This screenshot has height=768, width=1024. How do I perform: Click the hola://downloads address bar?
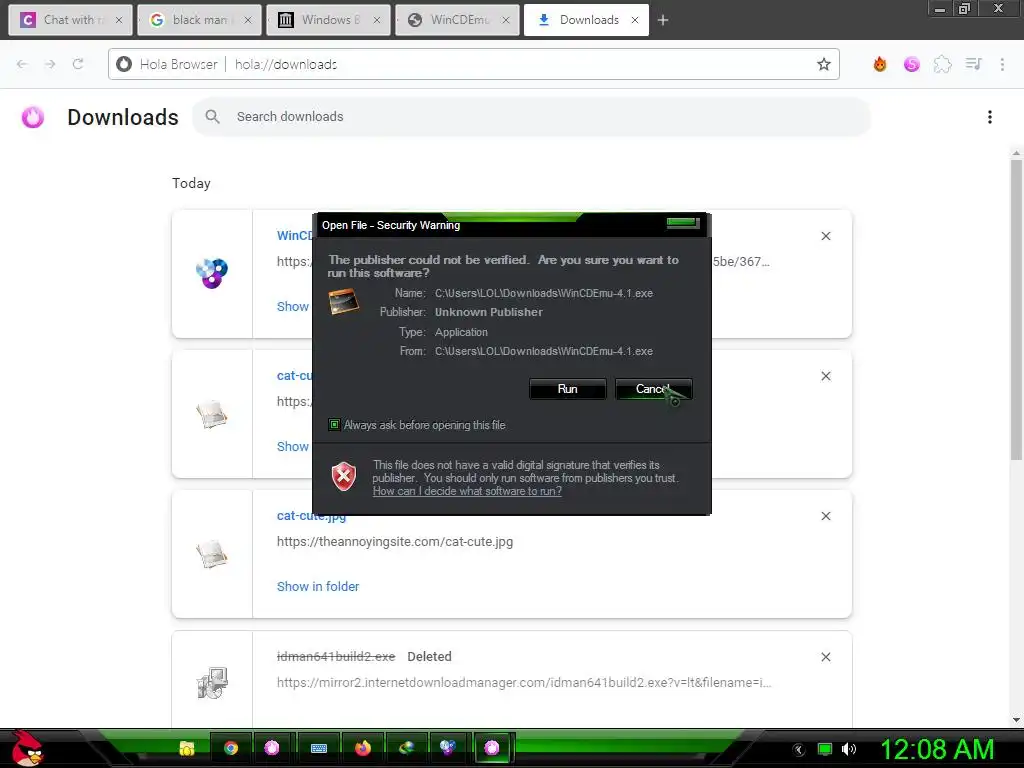pyautogui.click(x=473, y=64)
